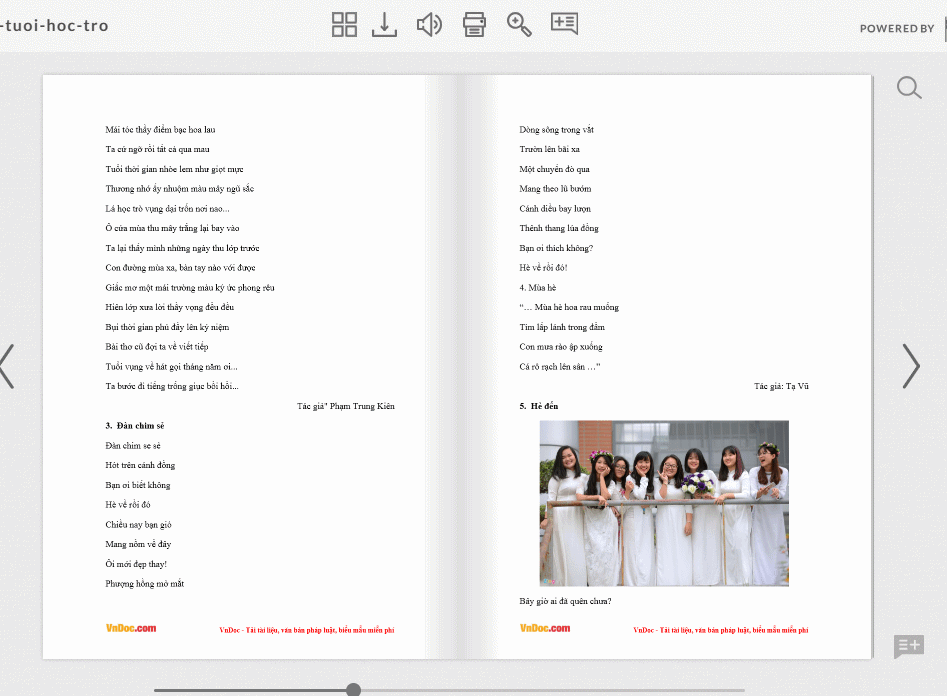This screenshot has width=947, height=696.
Task: Click the line "Ôi mới đẹp thay!"
Action: click(136, 564)
